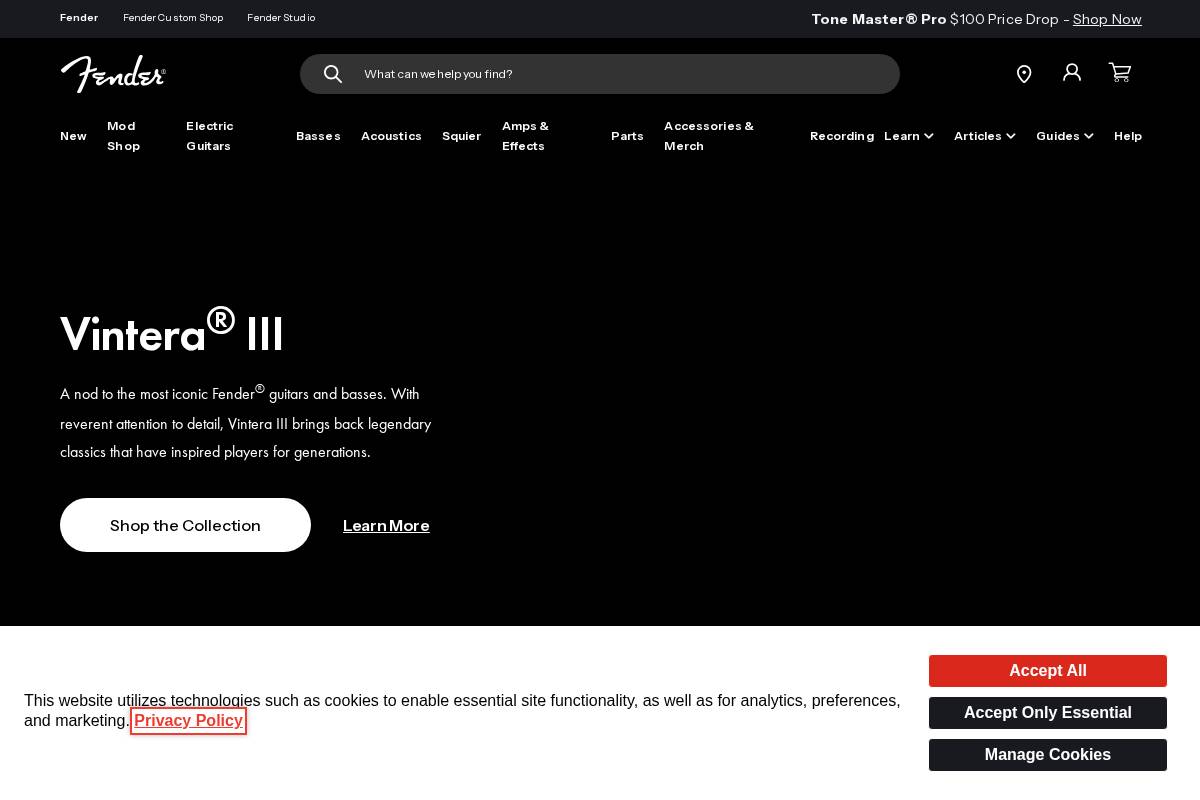The height and width of the screenshot is (800, 1200).
Task: Open Electric Guitars menu
Action: click(x=210, y=136)
